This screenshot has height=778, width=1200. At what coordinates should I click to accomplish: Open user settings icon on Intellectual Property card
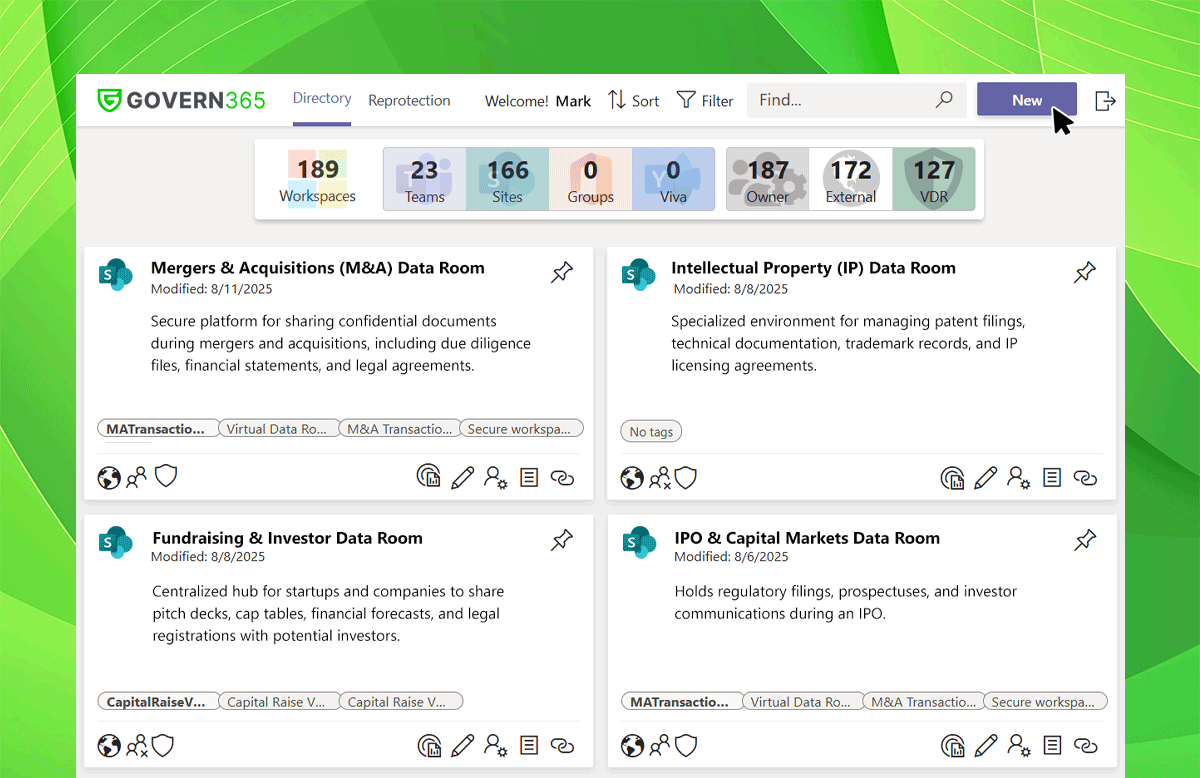point(1018,478)
